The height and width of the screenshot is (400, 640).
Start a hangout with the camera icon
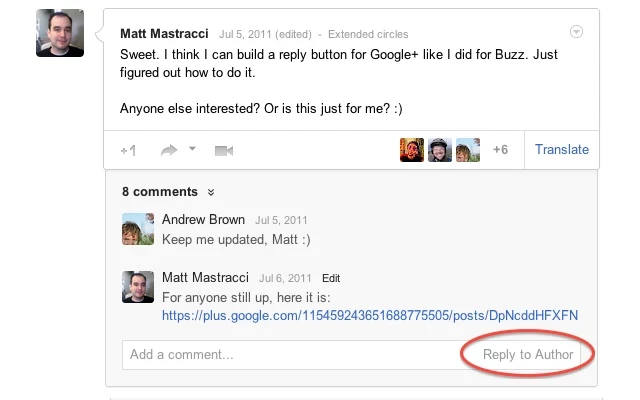pos(224,151)
